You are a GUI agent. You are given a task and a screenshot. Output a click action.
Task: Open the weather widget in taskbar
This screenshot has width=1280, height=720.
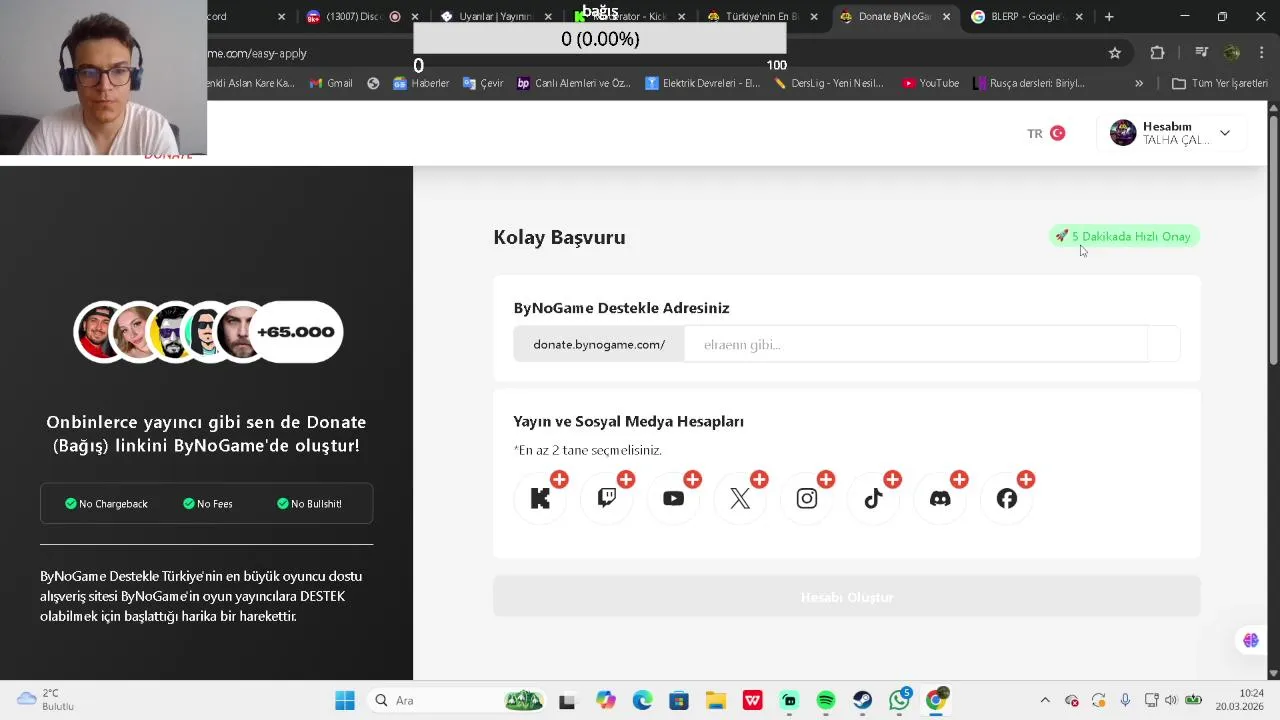(x=46, y=700)
